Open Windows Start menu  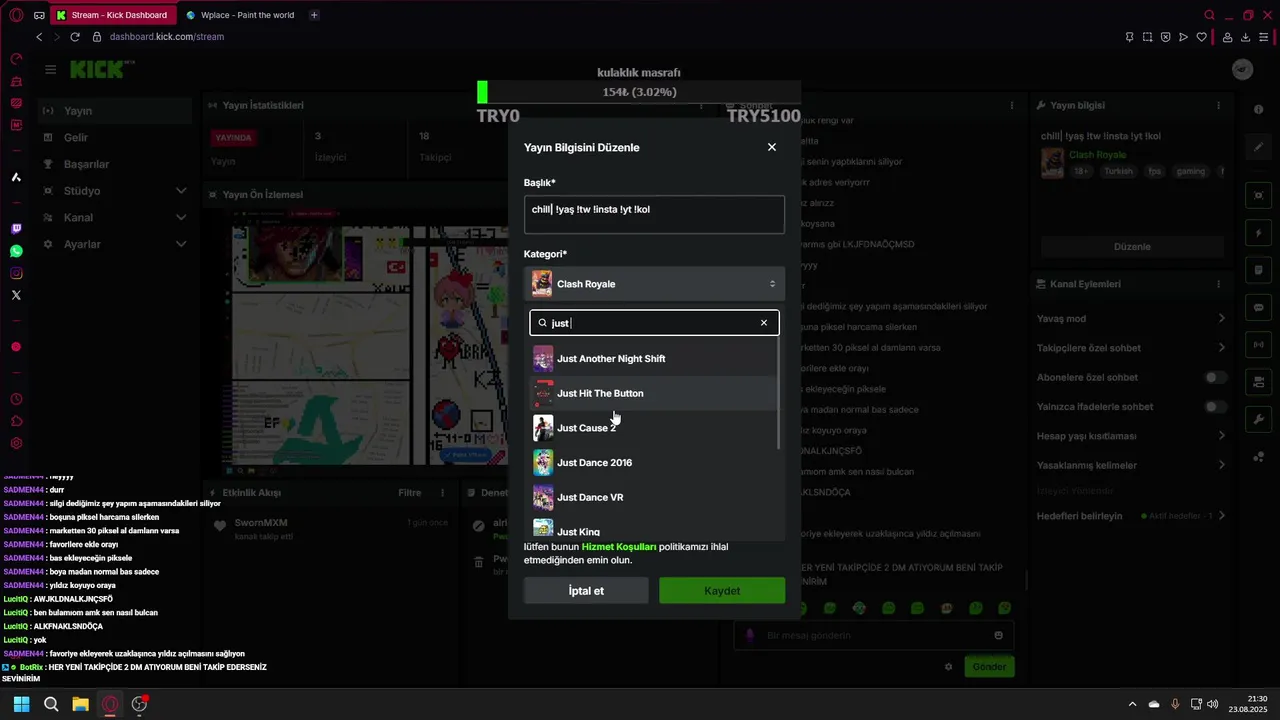(x=21, y=704)
